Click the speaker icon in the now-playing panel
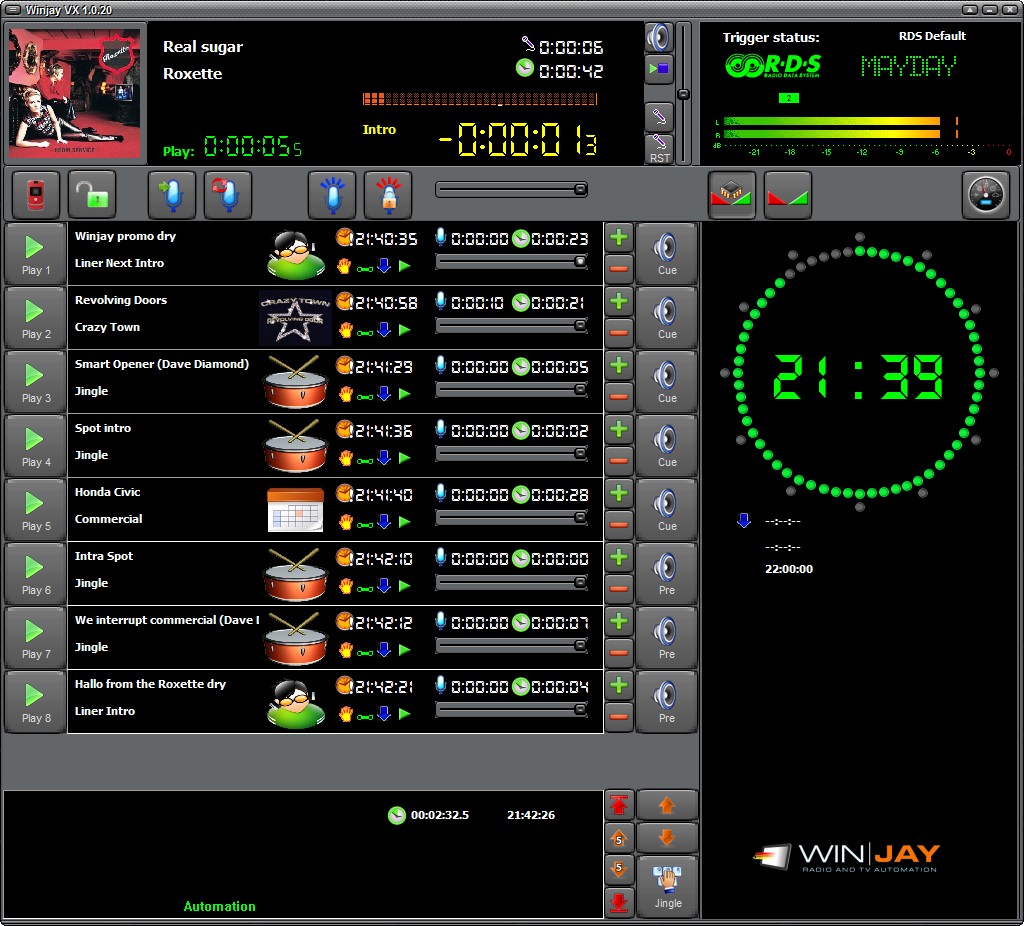The height and width of the screenshot is (926, 1024). point(658,37)
